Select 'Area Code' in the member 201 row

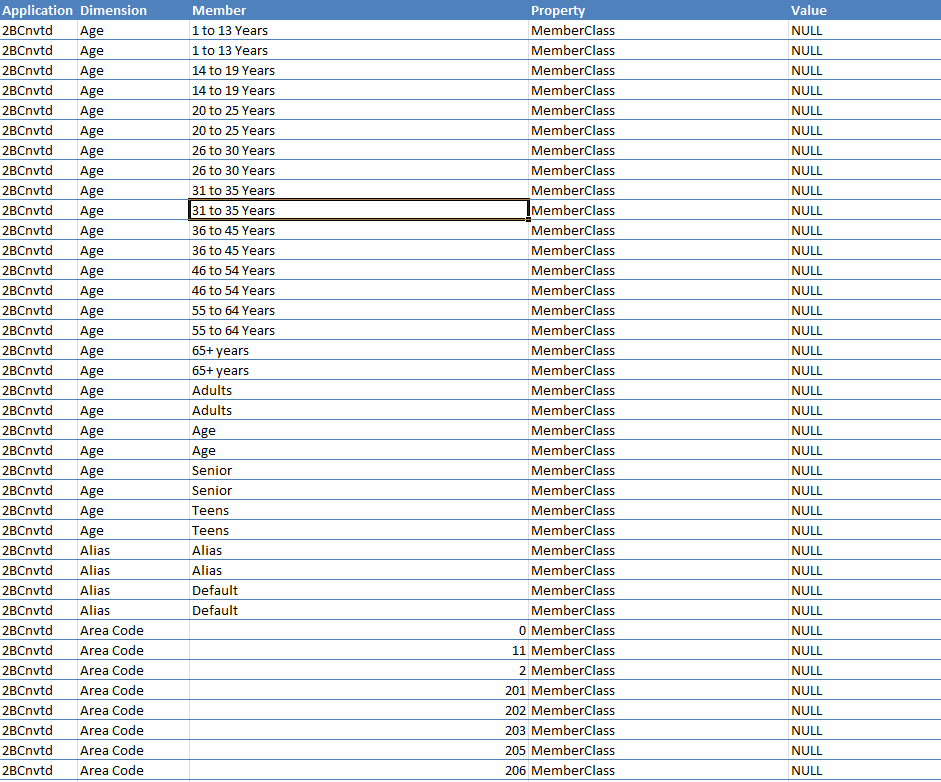tap(133, 691)
